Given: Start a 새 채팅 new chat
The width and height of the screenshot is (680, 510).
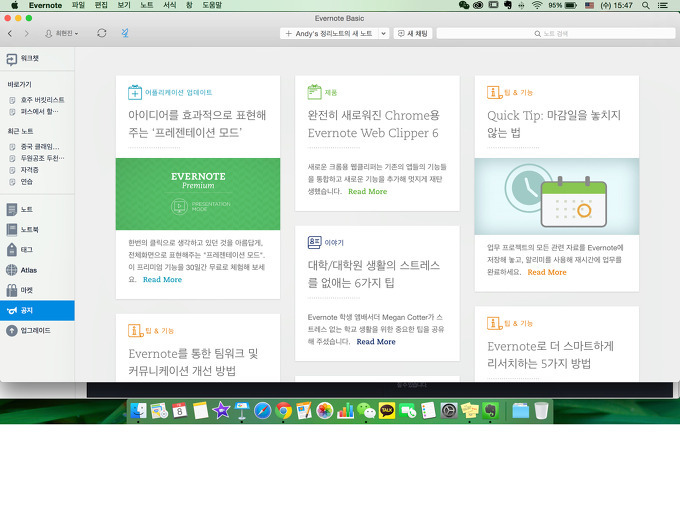Looking at the screenshot, I should click(413, 33).
